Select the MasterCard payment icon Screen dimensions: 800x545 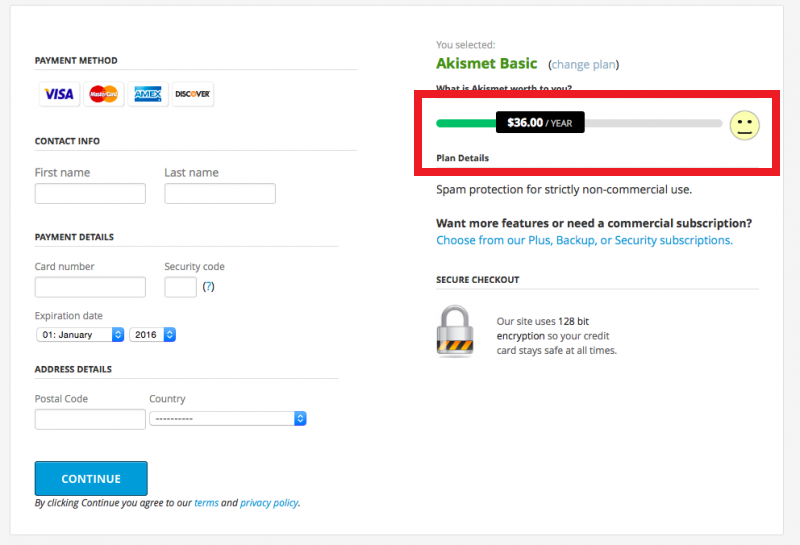[104, 94]
